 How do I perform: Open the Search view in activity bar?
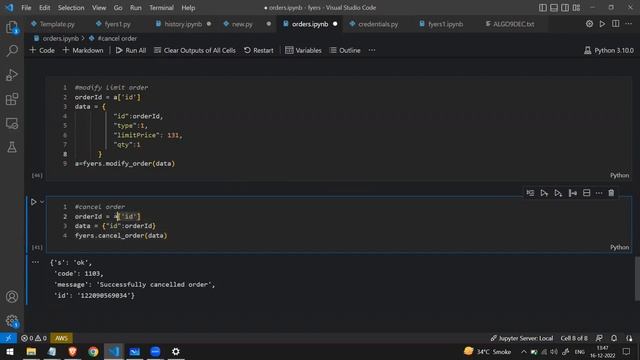click(x=12, y=51)
